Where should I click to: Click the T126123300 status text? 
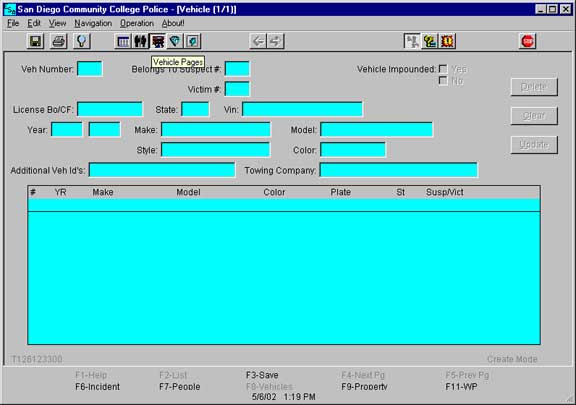click(x=37, y=359)
